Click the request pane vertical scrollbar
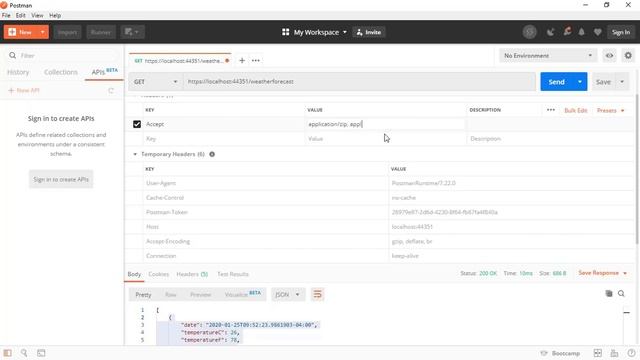The image size is (640, 360). tap(637, 169)
